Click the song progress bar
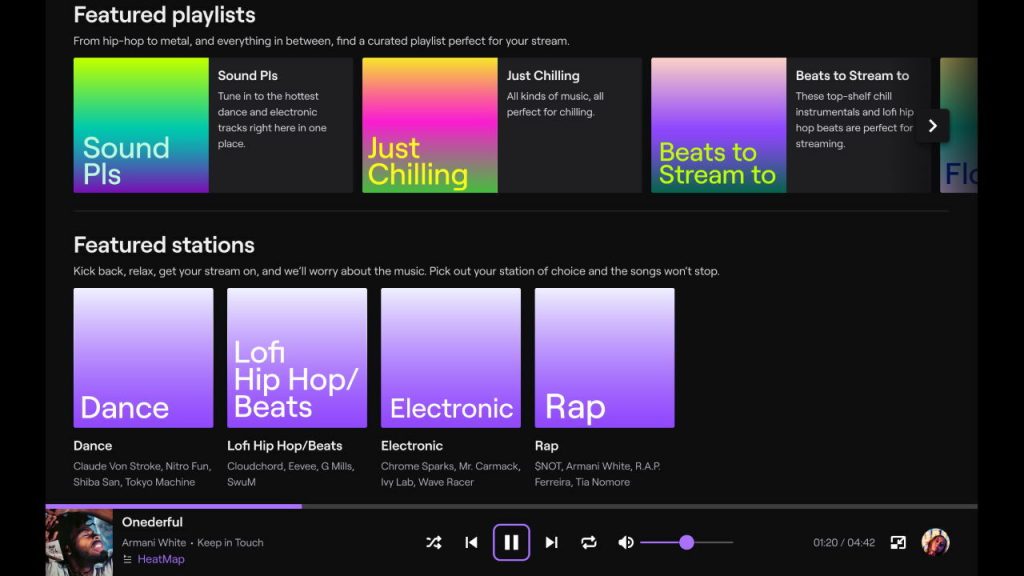The image size is (1024, 576). point(511,506)
